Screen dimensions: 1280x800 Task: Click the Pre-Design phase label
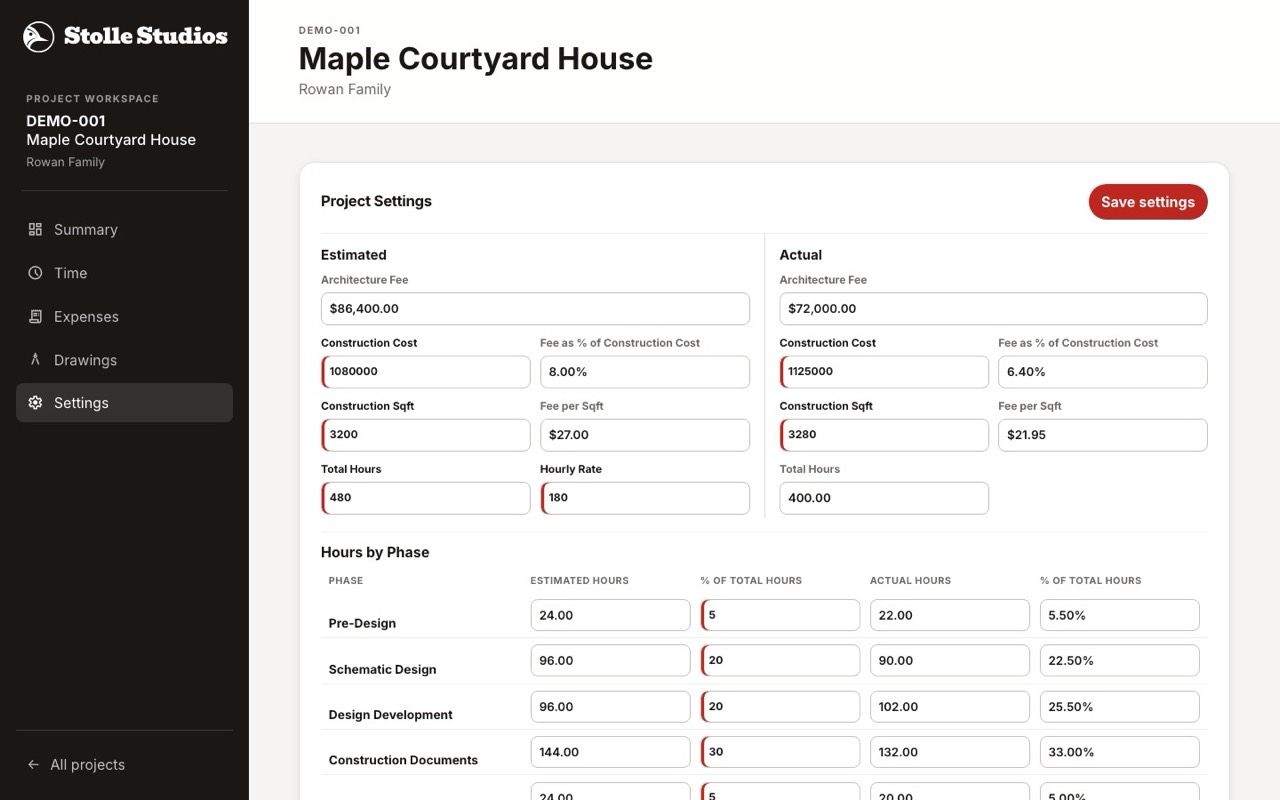(362, 623)
